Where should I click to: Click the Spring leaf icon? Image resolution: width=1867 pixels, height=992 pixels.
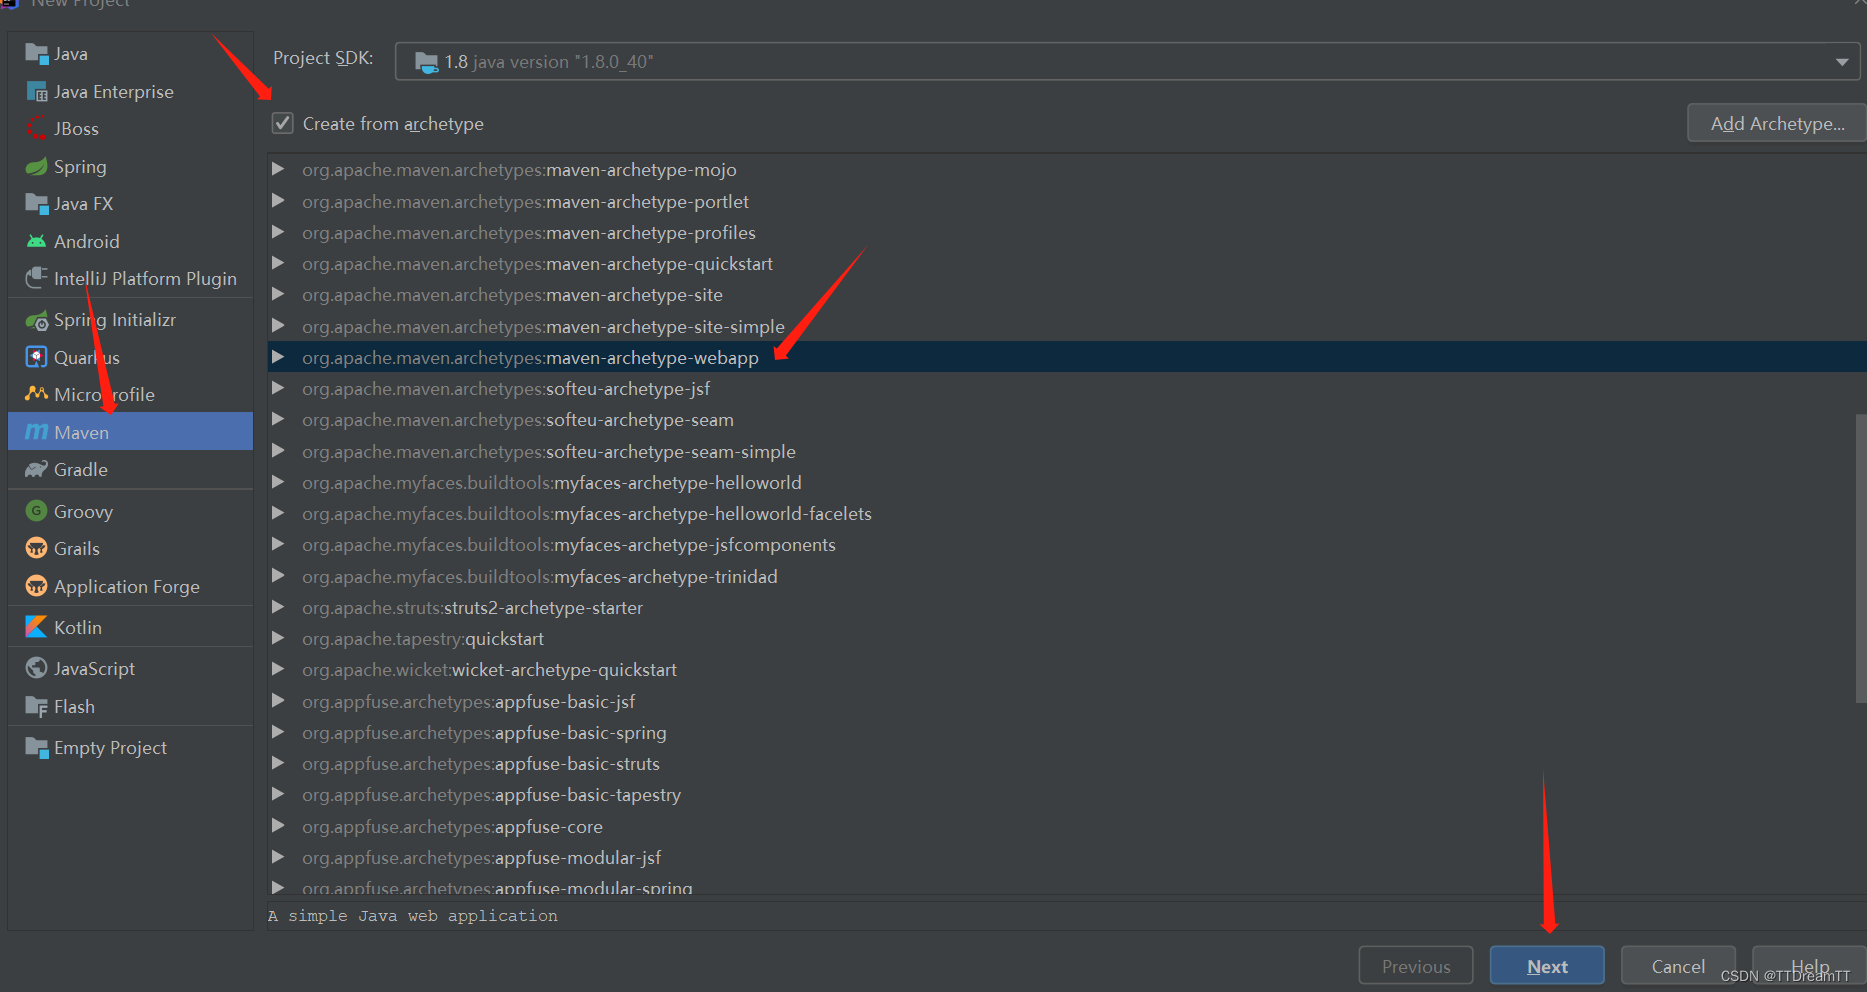37,166
